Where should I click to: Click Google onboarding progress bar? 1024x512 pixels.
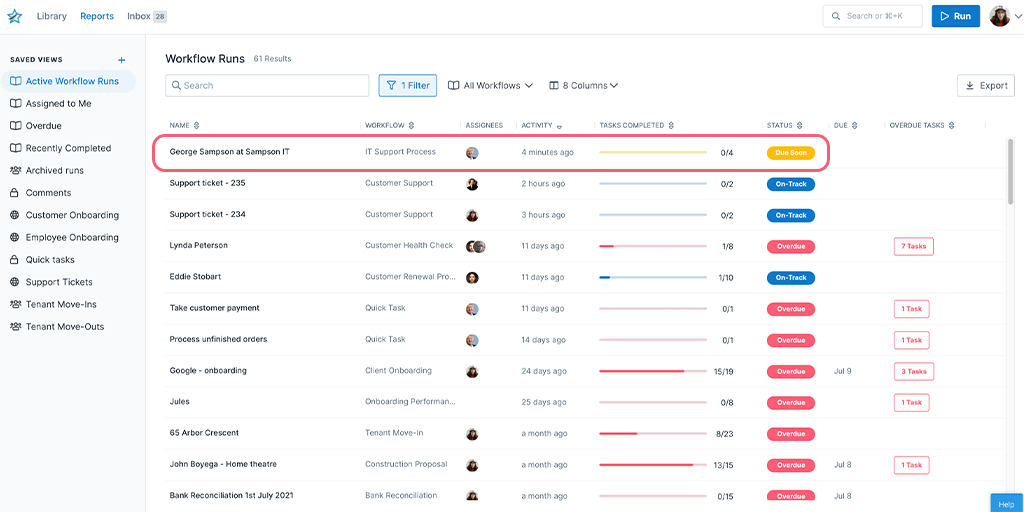(x=652, y=371)
